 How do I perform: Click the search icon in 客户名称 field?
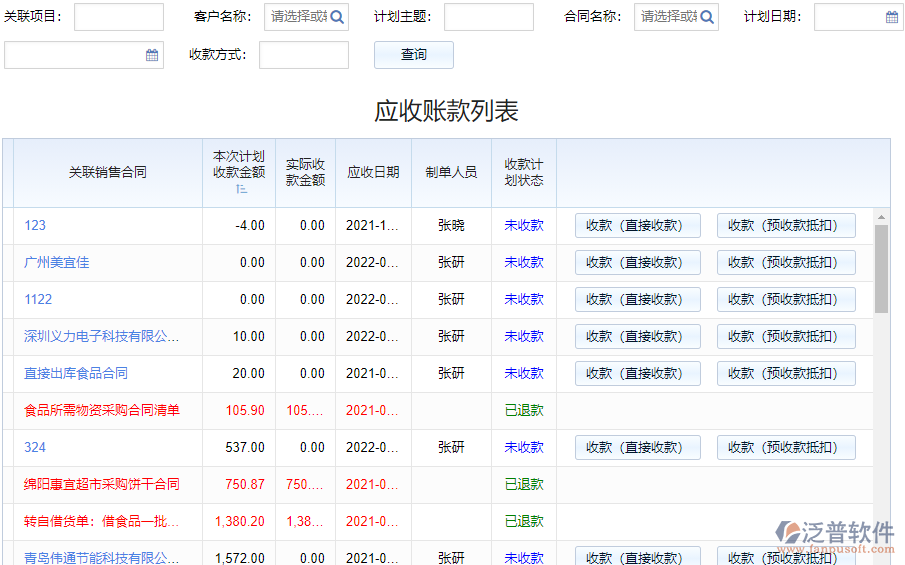(x=337, y=17)
